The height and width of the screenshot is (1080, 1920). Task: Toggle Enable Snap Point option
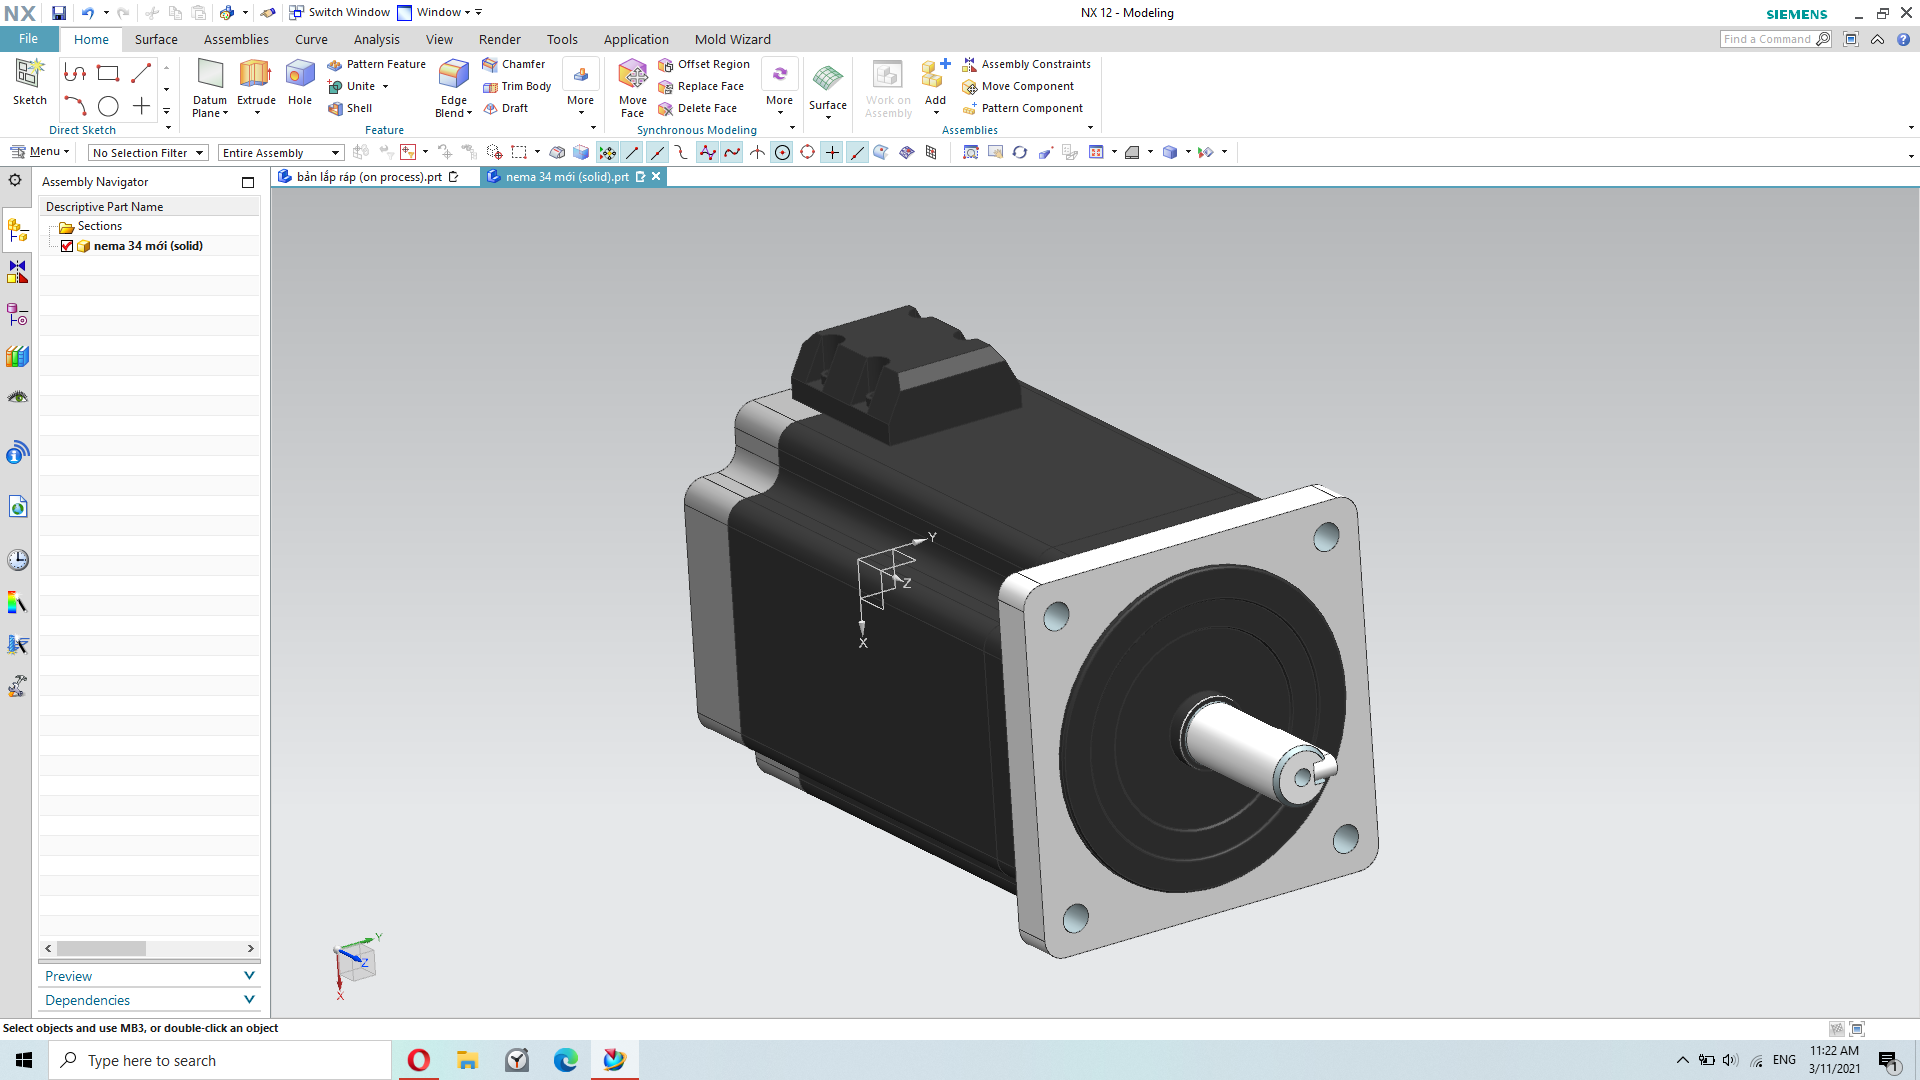(x=607, y=152)
